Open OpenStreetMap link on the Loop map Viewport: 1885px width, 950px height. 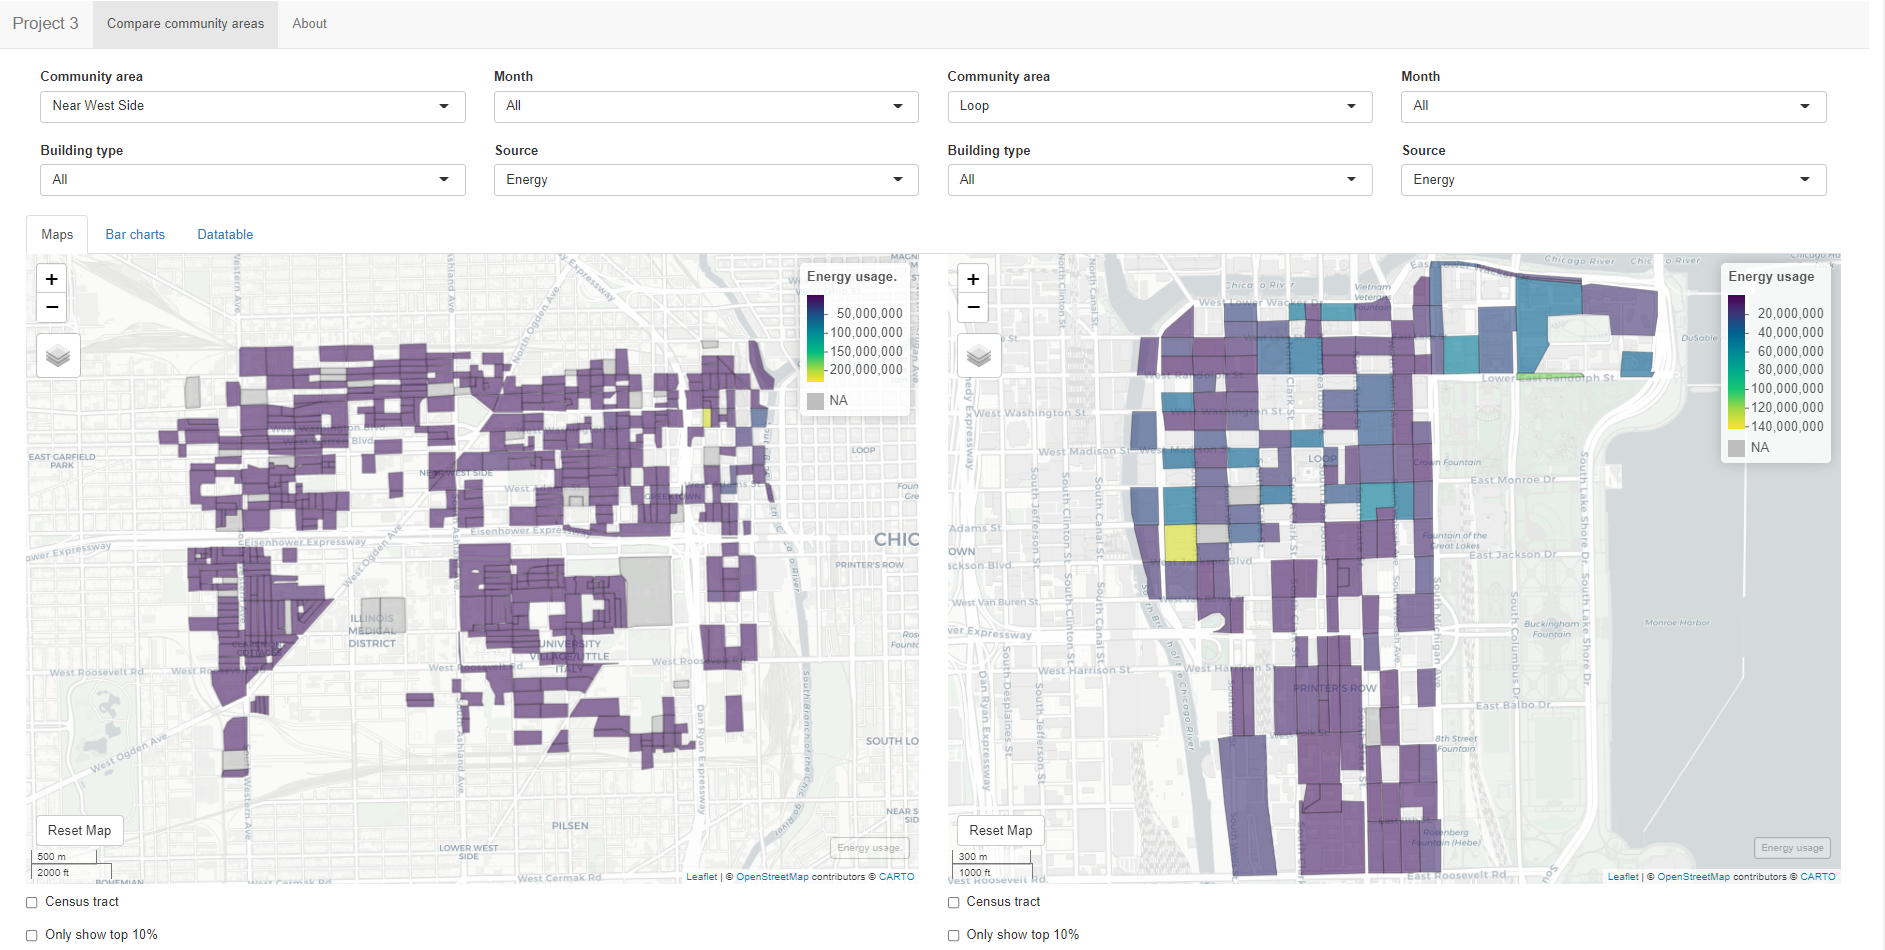(1693, 877)
